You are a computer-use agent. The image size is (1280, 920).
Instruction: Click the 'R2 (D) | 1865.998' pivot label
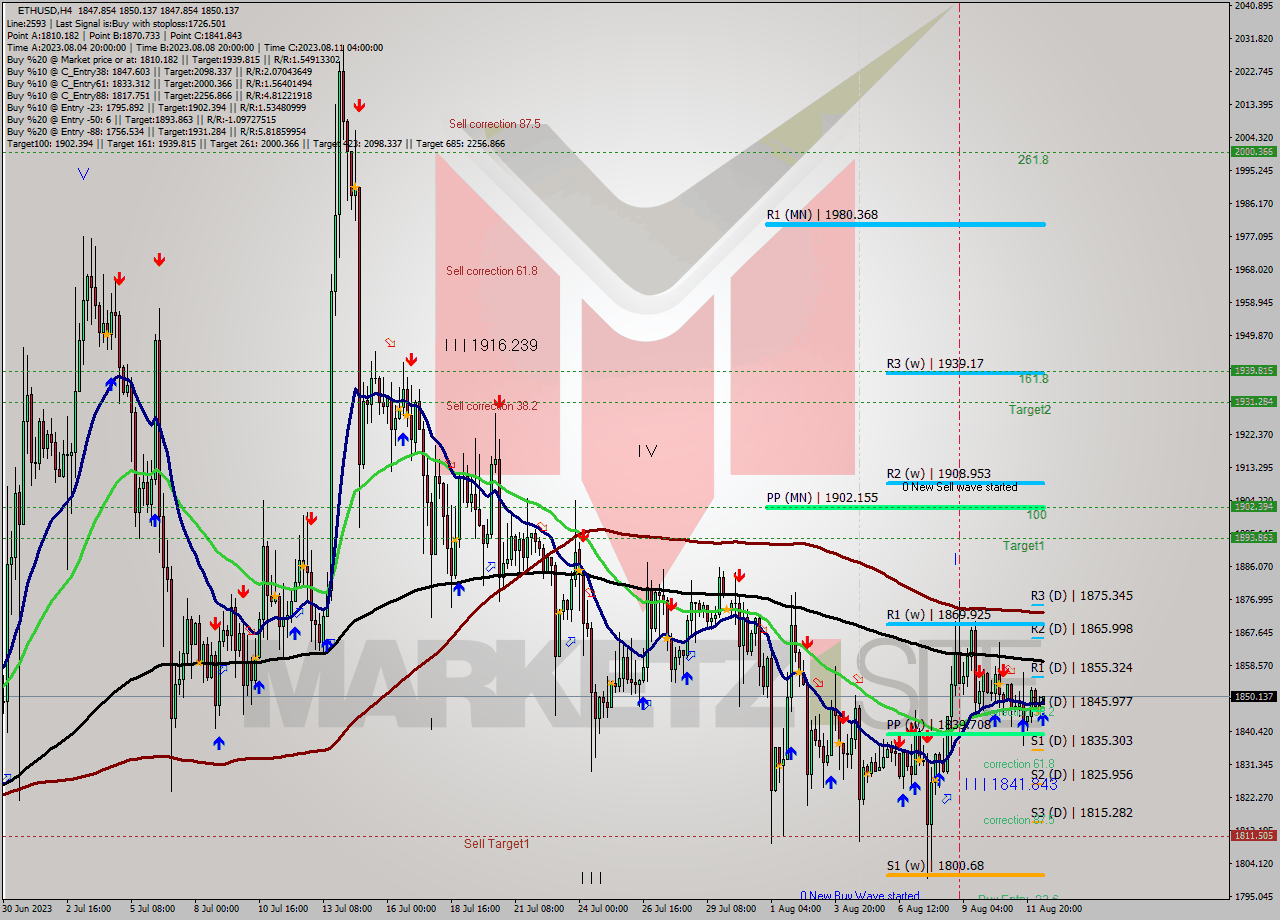[x=1082, y=629]
